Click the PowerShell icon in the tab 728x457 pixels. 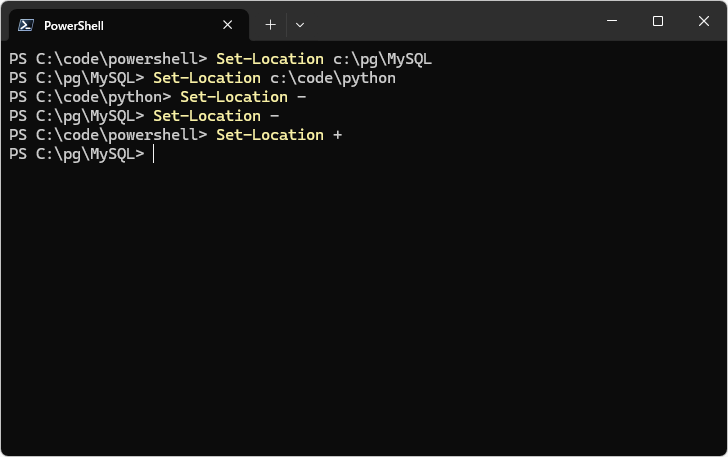26,25
